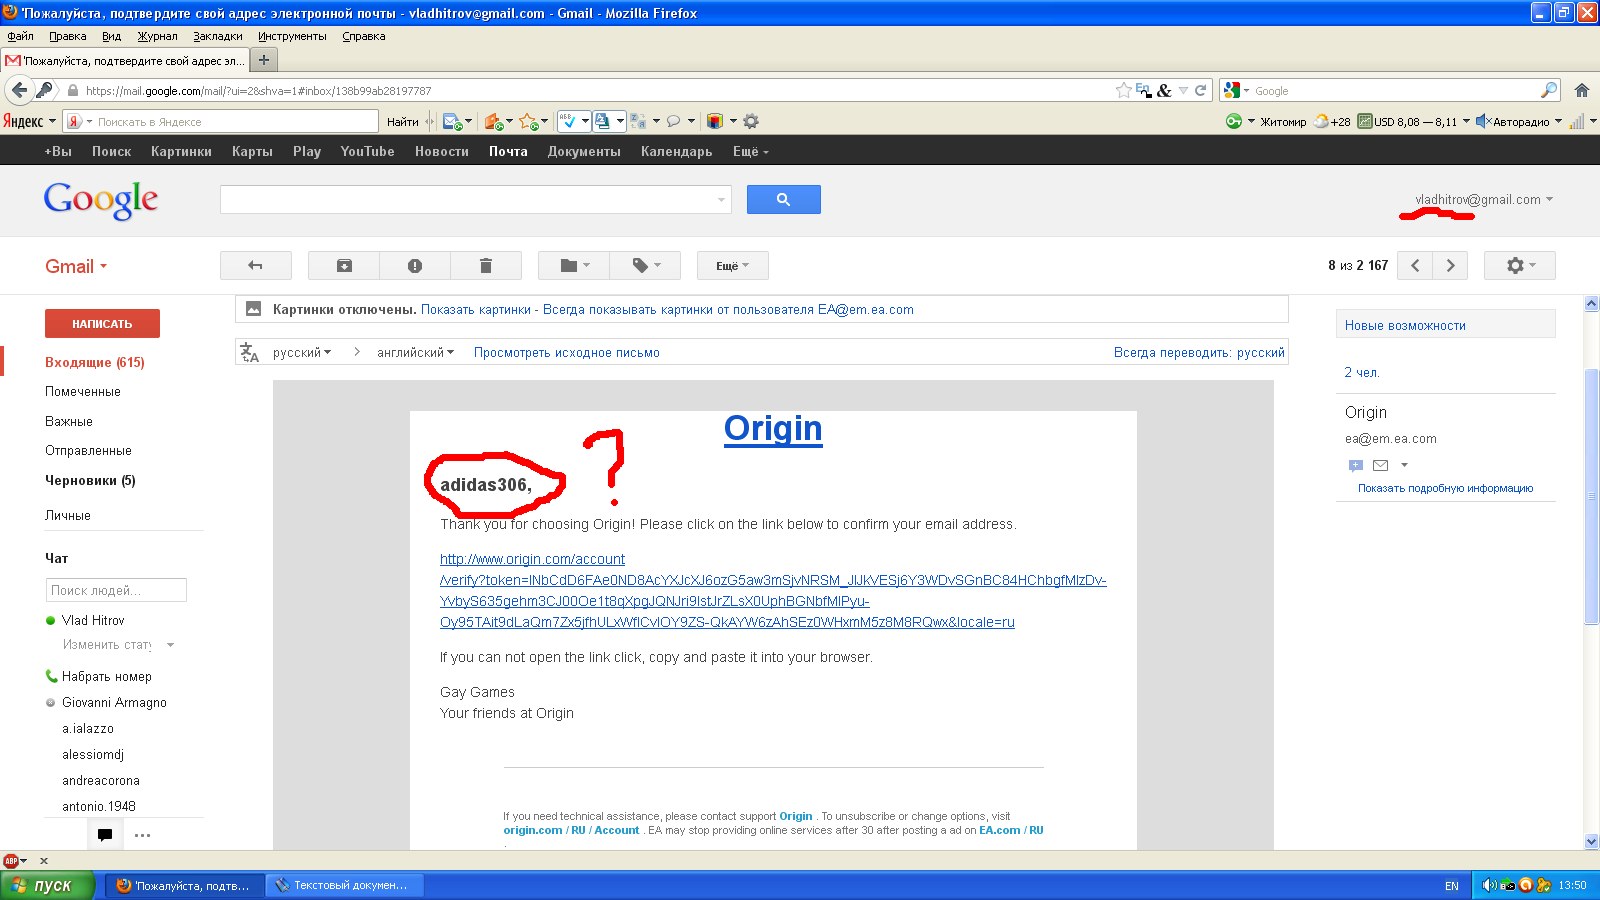Click the Yandex bar spell-check icon
1600x900 pixels.
(x=567, y=122)
